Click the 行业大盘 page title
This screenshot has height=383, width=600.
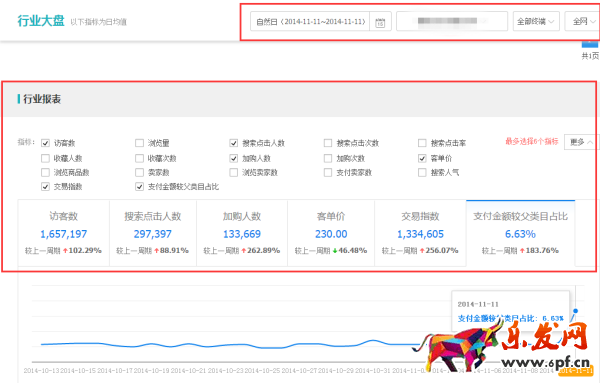41,21
